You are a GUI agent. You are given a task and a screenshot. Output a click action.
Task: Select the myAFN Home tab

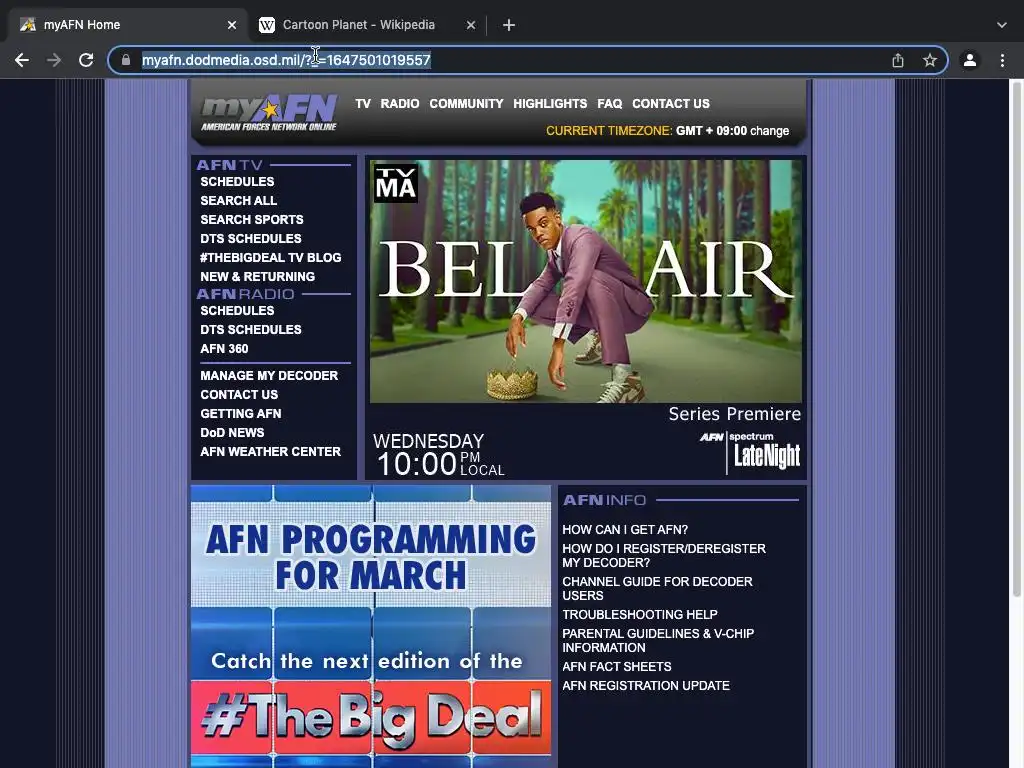coord(127,25)
